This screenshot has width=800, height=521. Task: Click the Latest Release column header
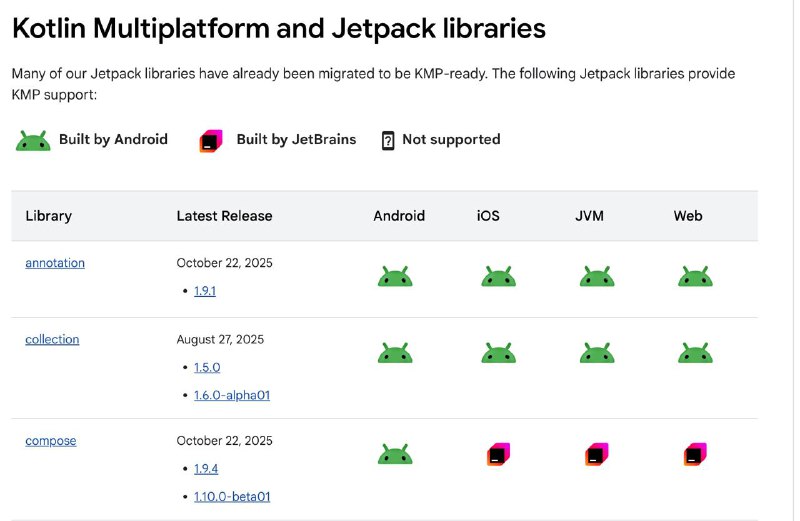(224, 216)
